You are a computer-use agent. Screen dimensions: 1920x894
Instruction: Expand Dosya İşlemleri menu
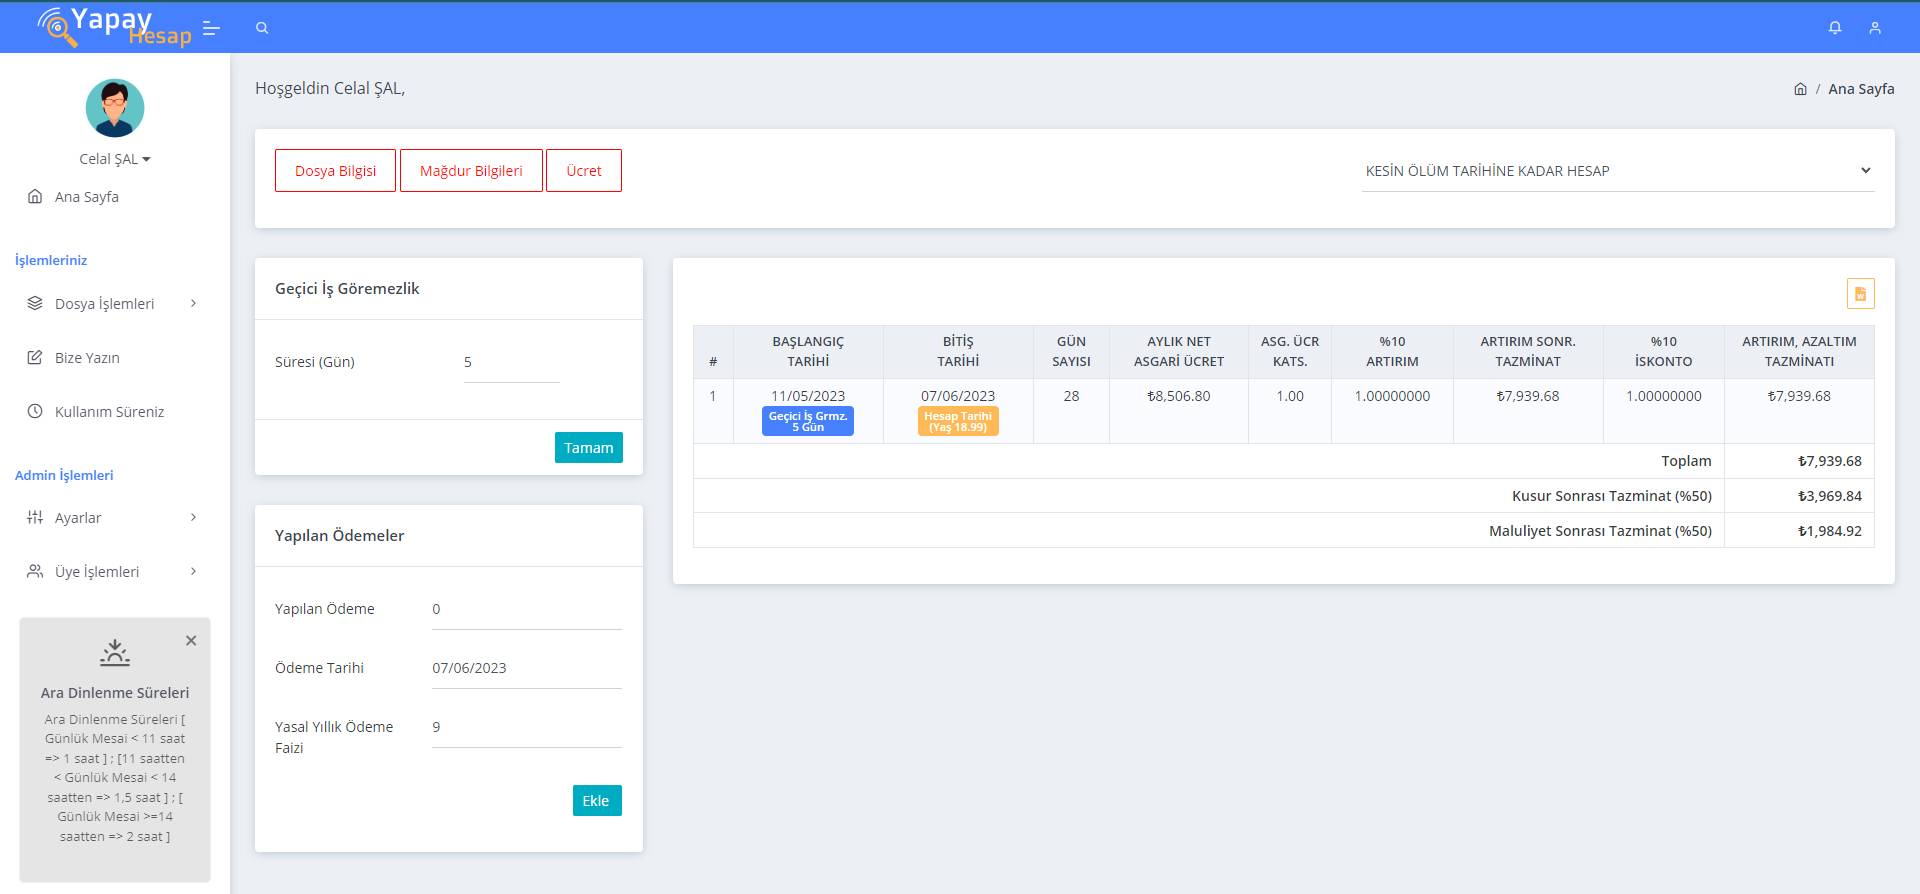112,304
